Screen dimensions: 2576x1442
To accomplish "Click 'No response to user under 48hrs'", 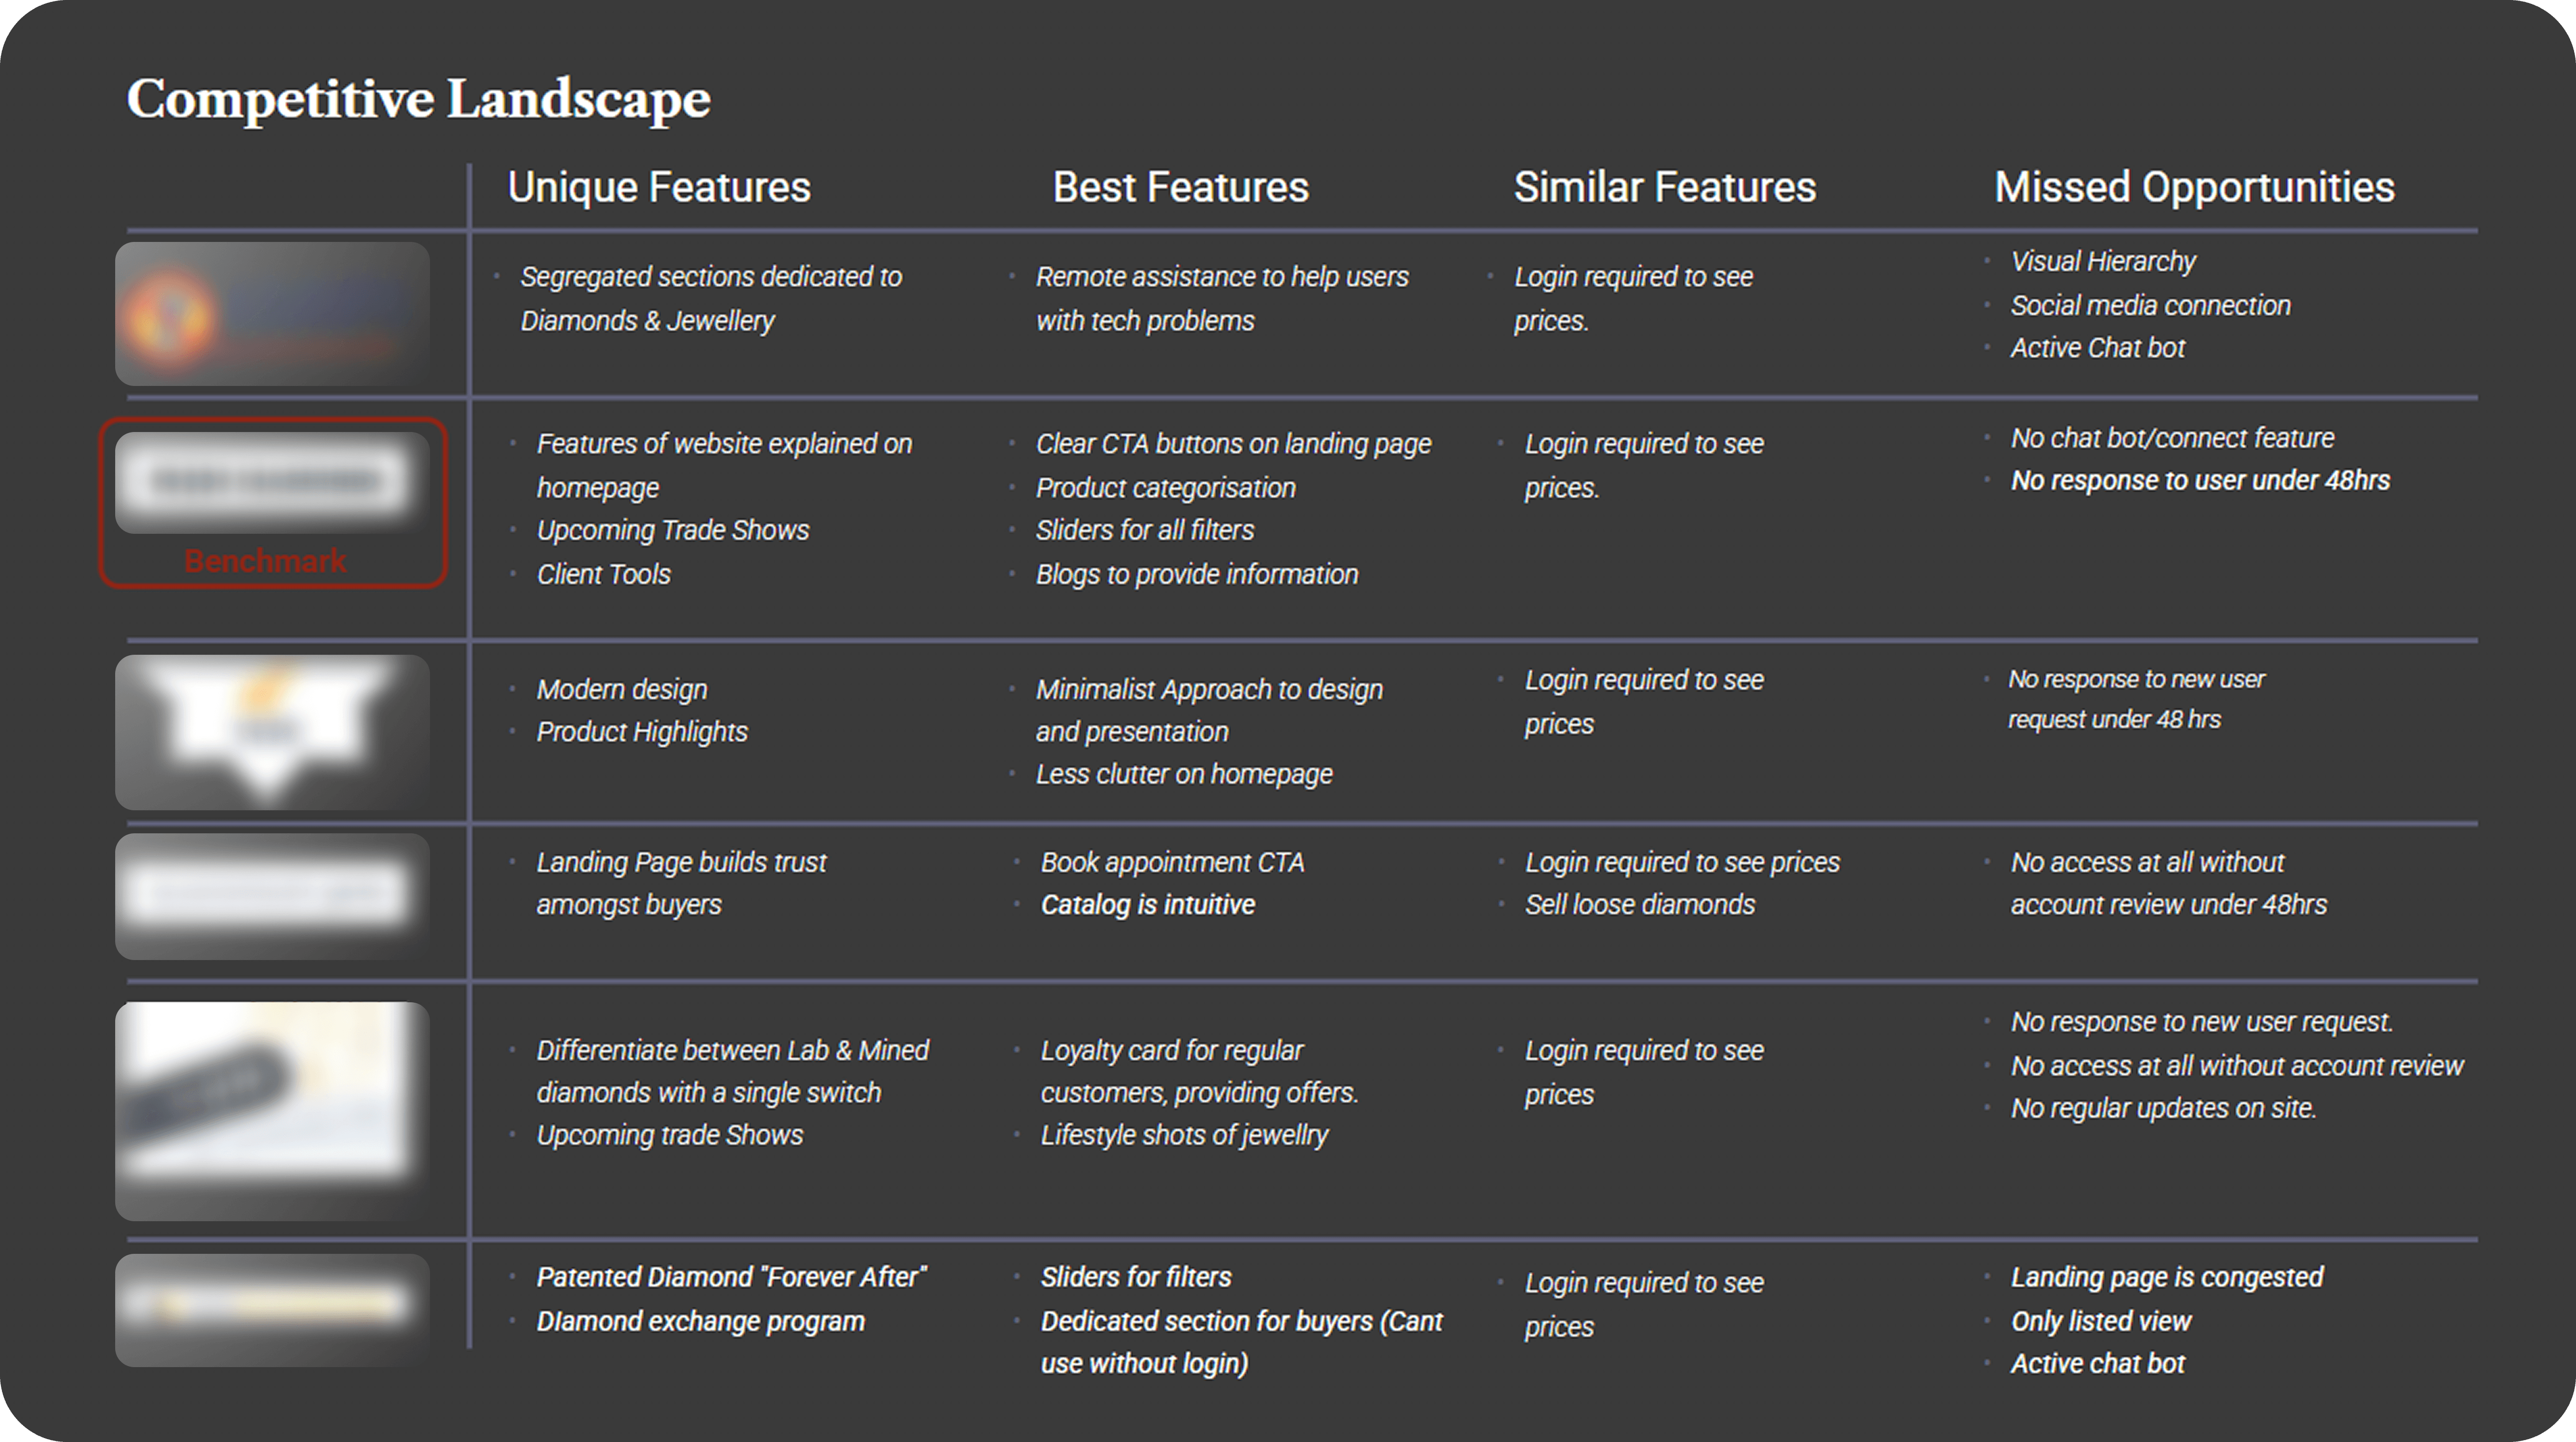I will [2200, 480].
